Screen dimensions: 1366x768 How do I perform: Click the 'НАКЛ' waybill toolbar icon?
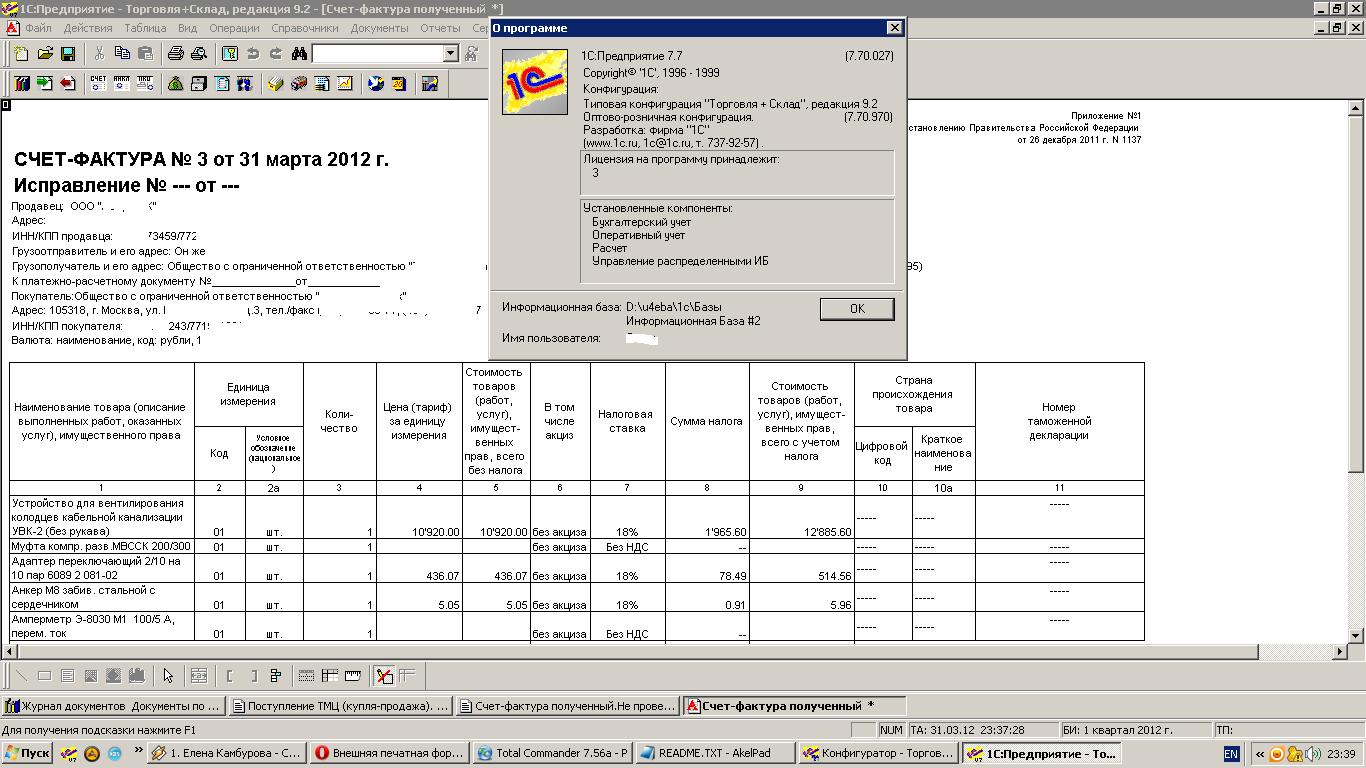(x=121, y=84)
